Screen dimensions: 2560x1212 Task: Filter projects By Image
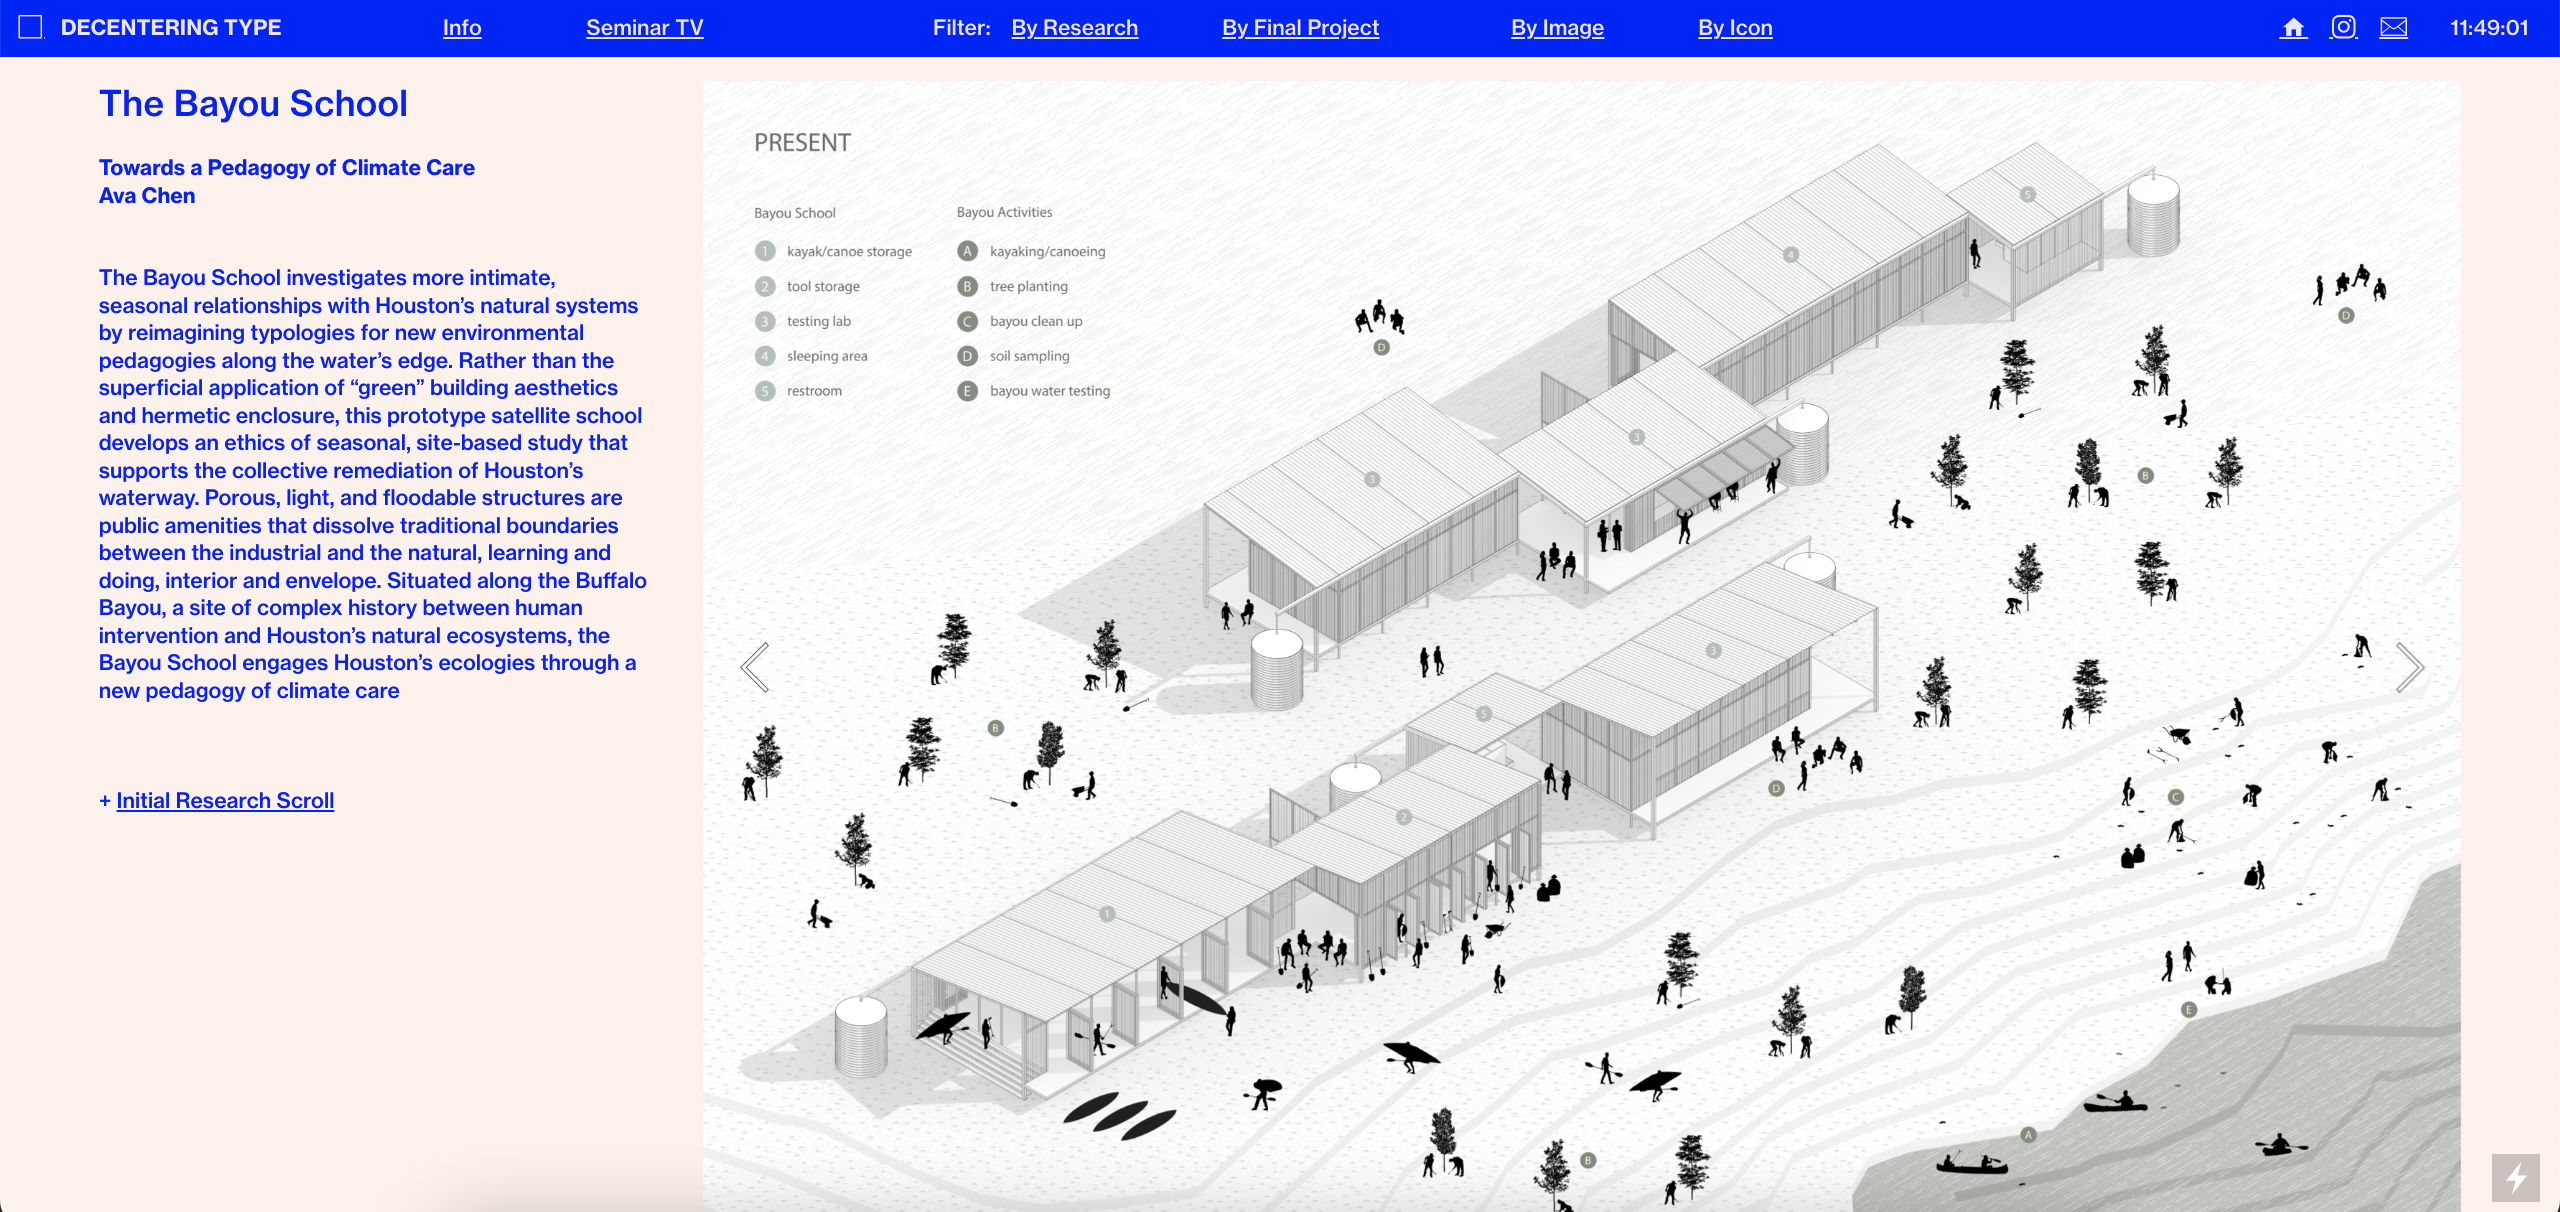click(1557, 28)
